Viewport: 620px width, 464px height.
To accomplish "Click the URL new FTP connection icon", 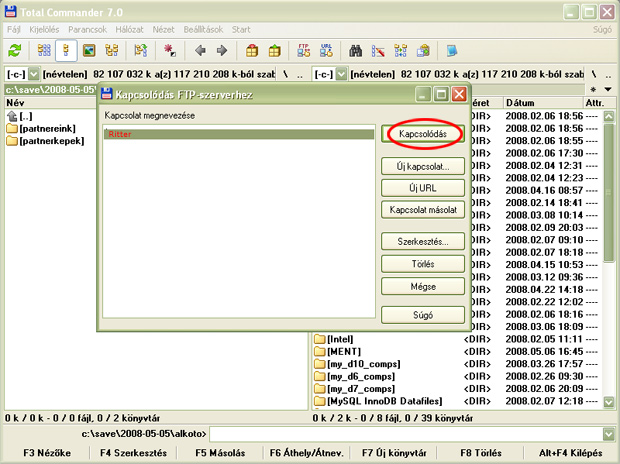I will pyautogui.click(x=327, y=50).
